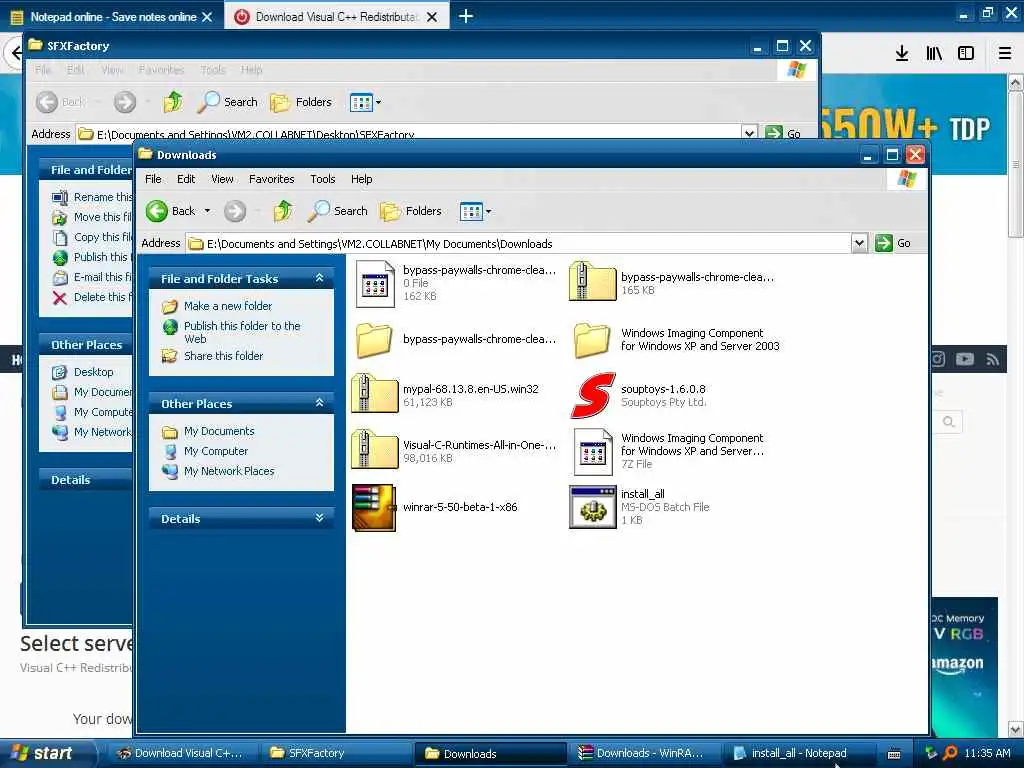Click Downloads address path field
The image size is (1024, 768).
[x=519, y=244]
